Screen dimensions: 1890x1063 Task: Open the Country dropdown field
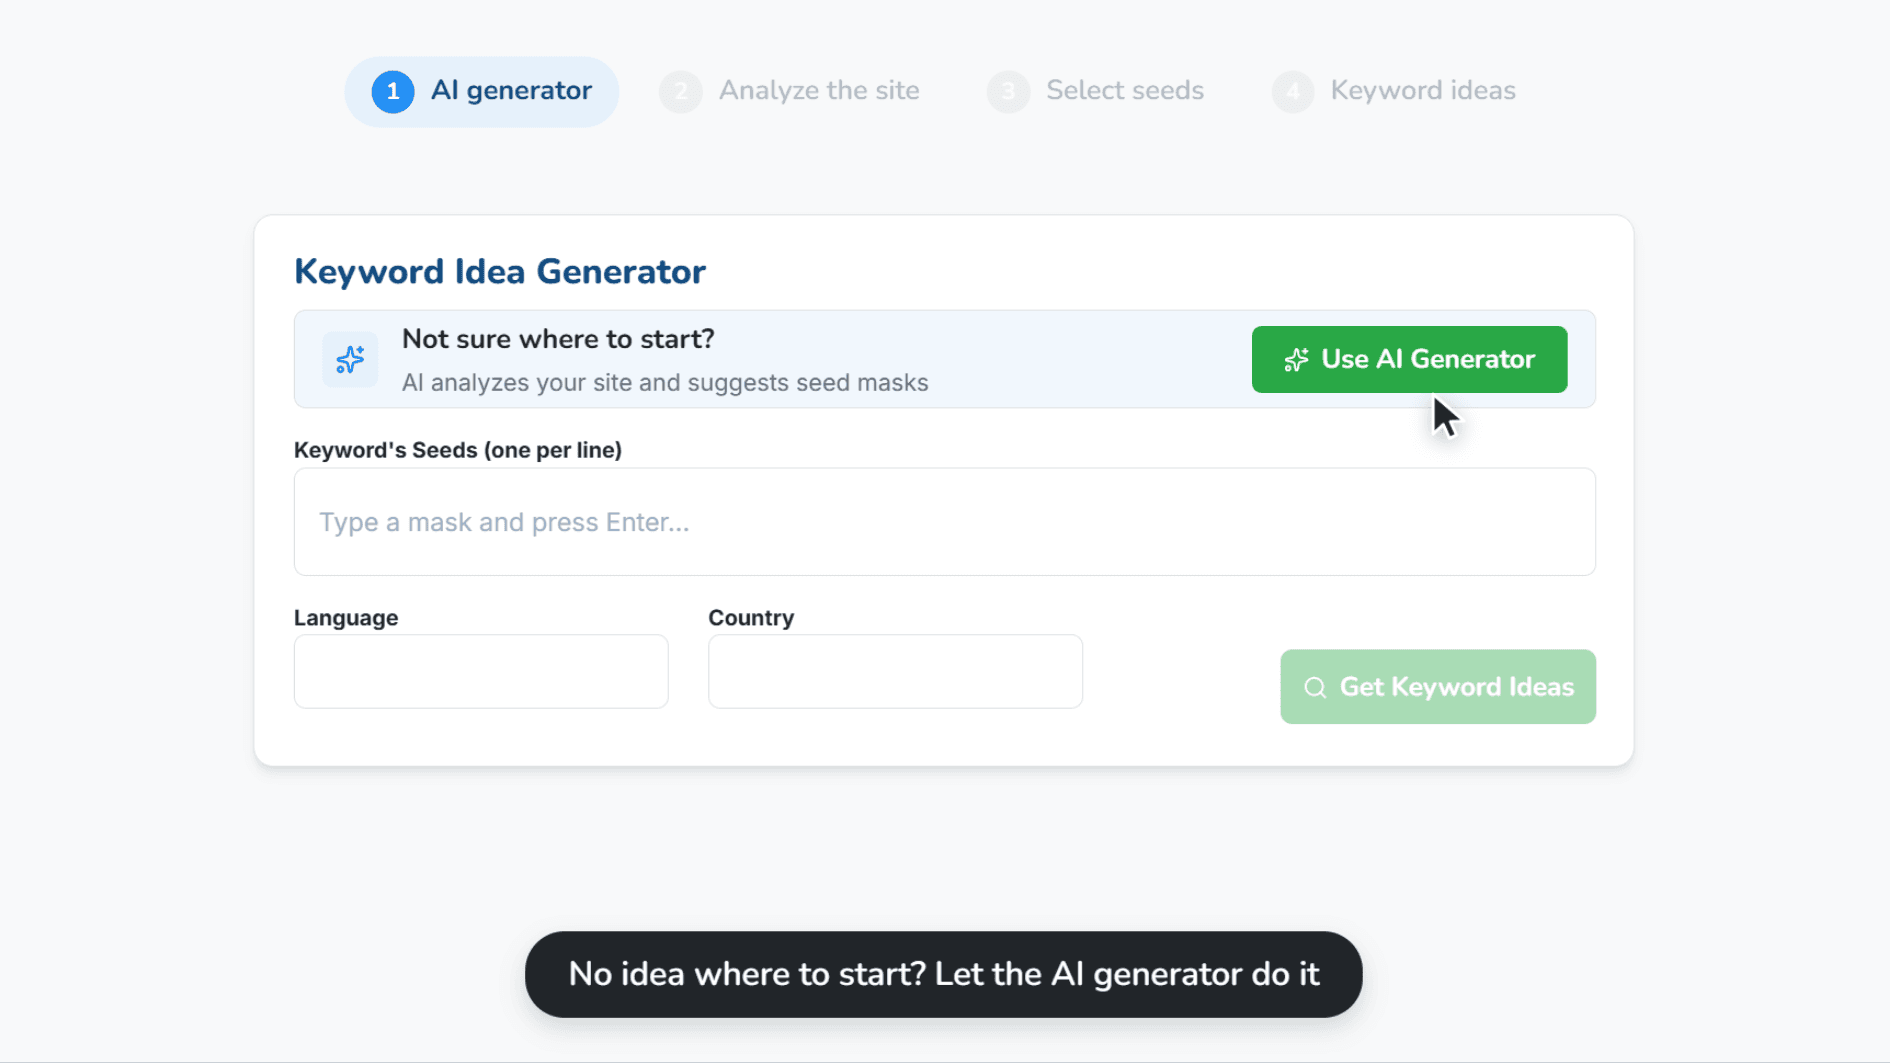(895, 671)
